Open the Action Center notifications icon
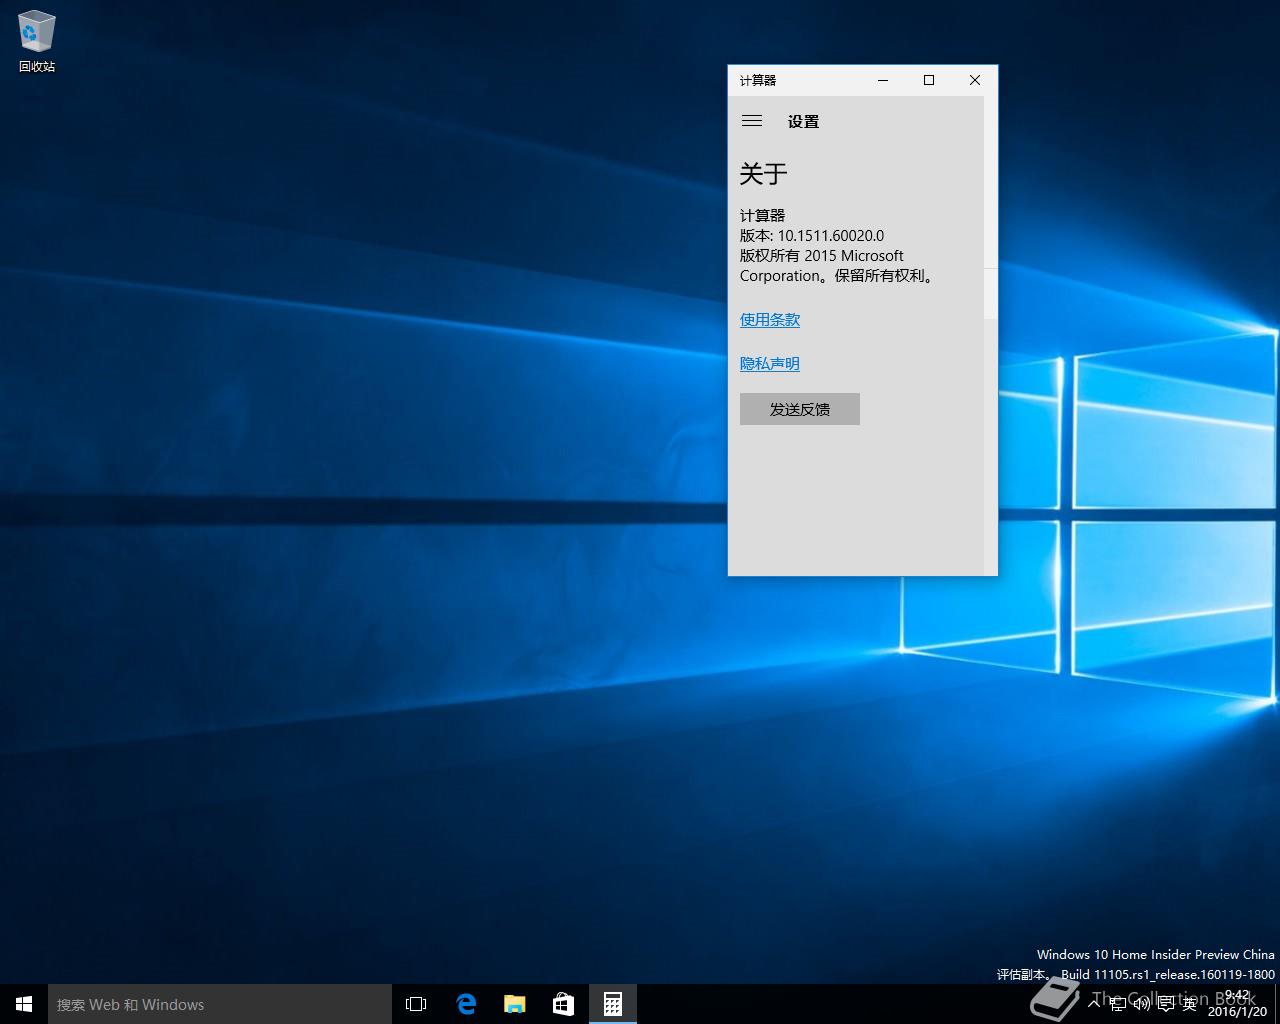Image resolution: width=1280 pixels, height=1024 pixels. point(1166,1004)
